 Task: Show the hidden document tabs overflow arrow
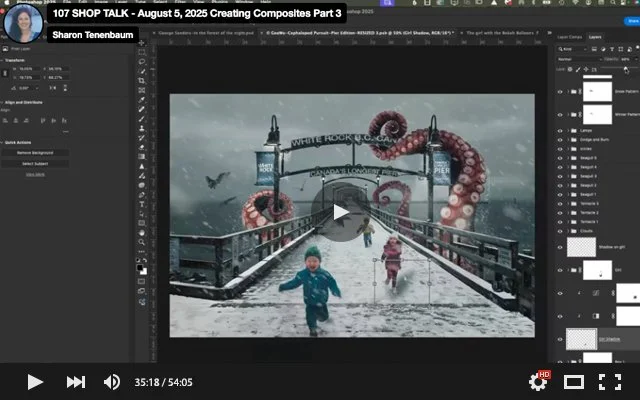pos(549,33)
